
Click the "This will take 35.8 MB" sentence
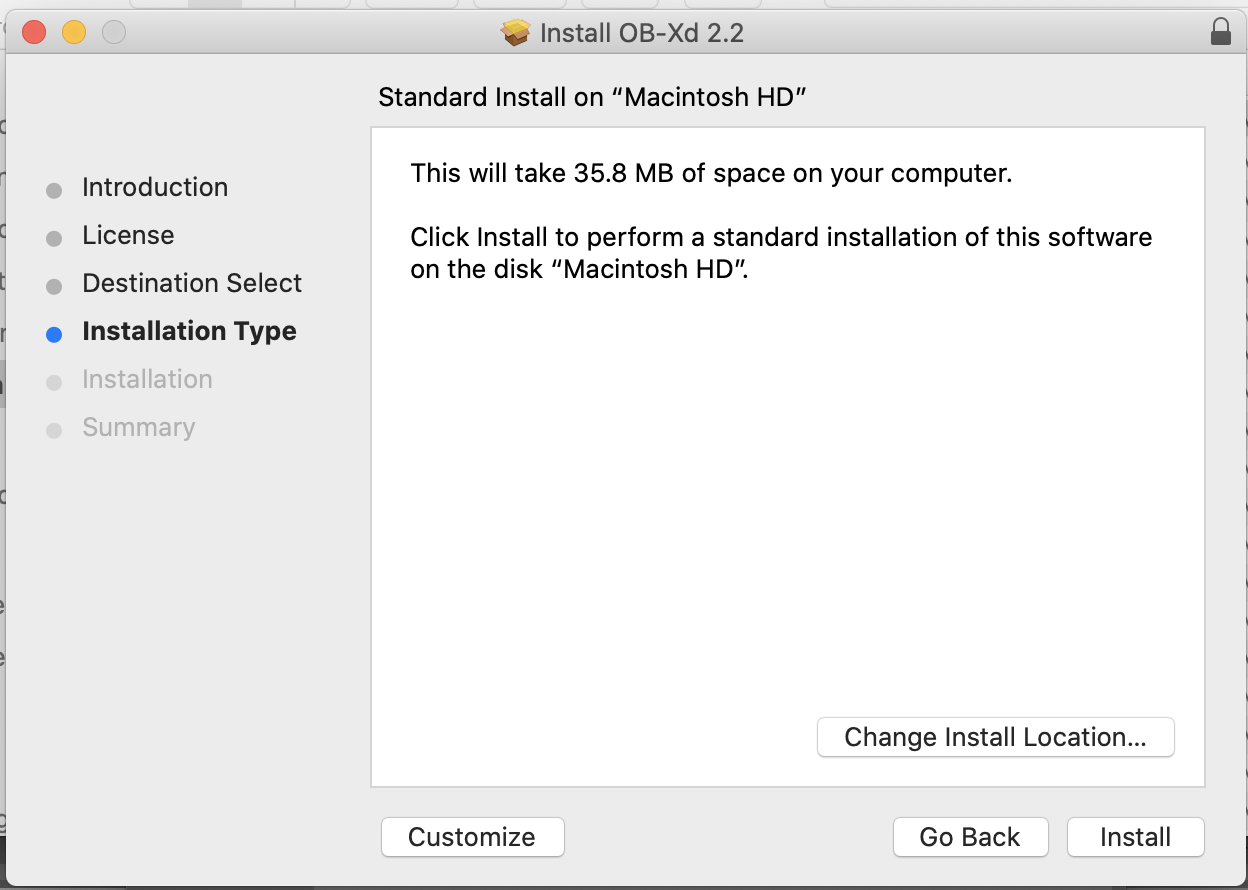712,173
